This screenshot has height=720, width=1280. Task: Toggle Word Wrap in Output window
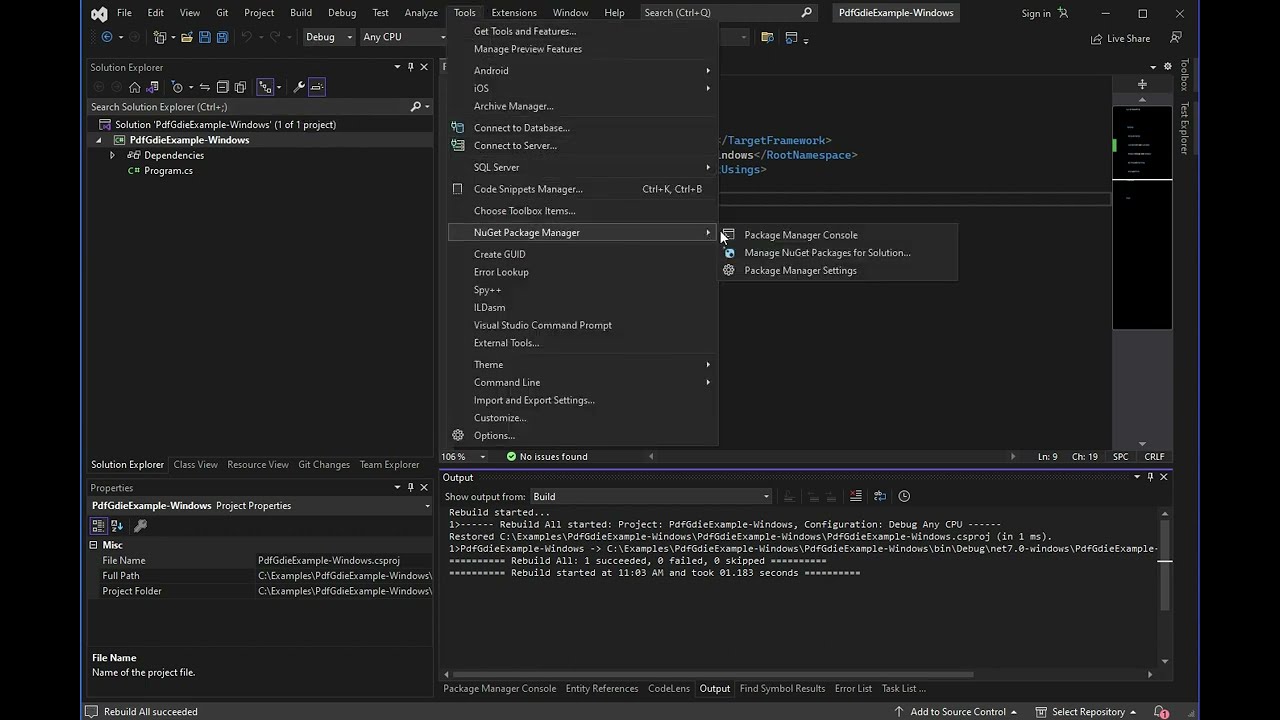point(880,496)
